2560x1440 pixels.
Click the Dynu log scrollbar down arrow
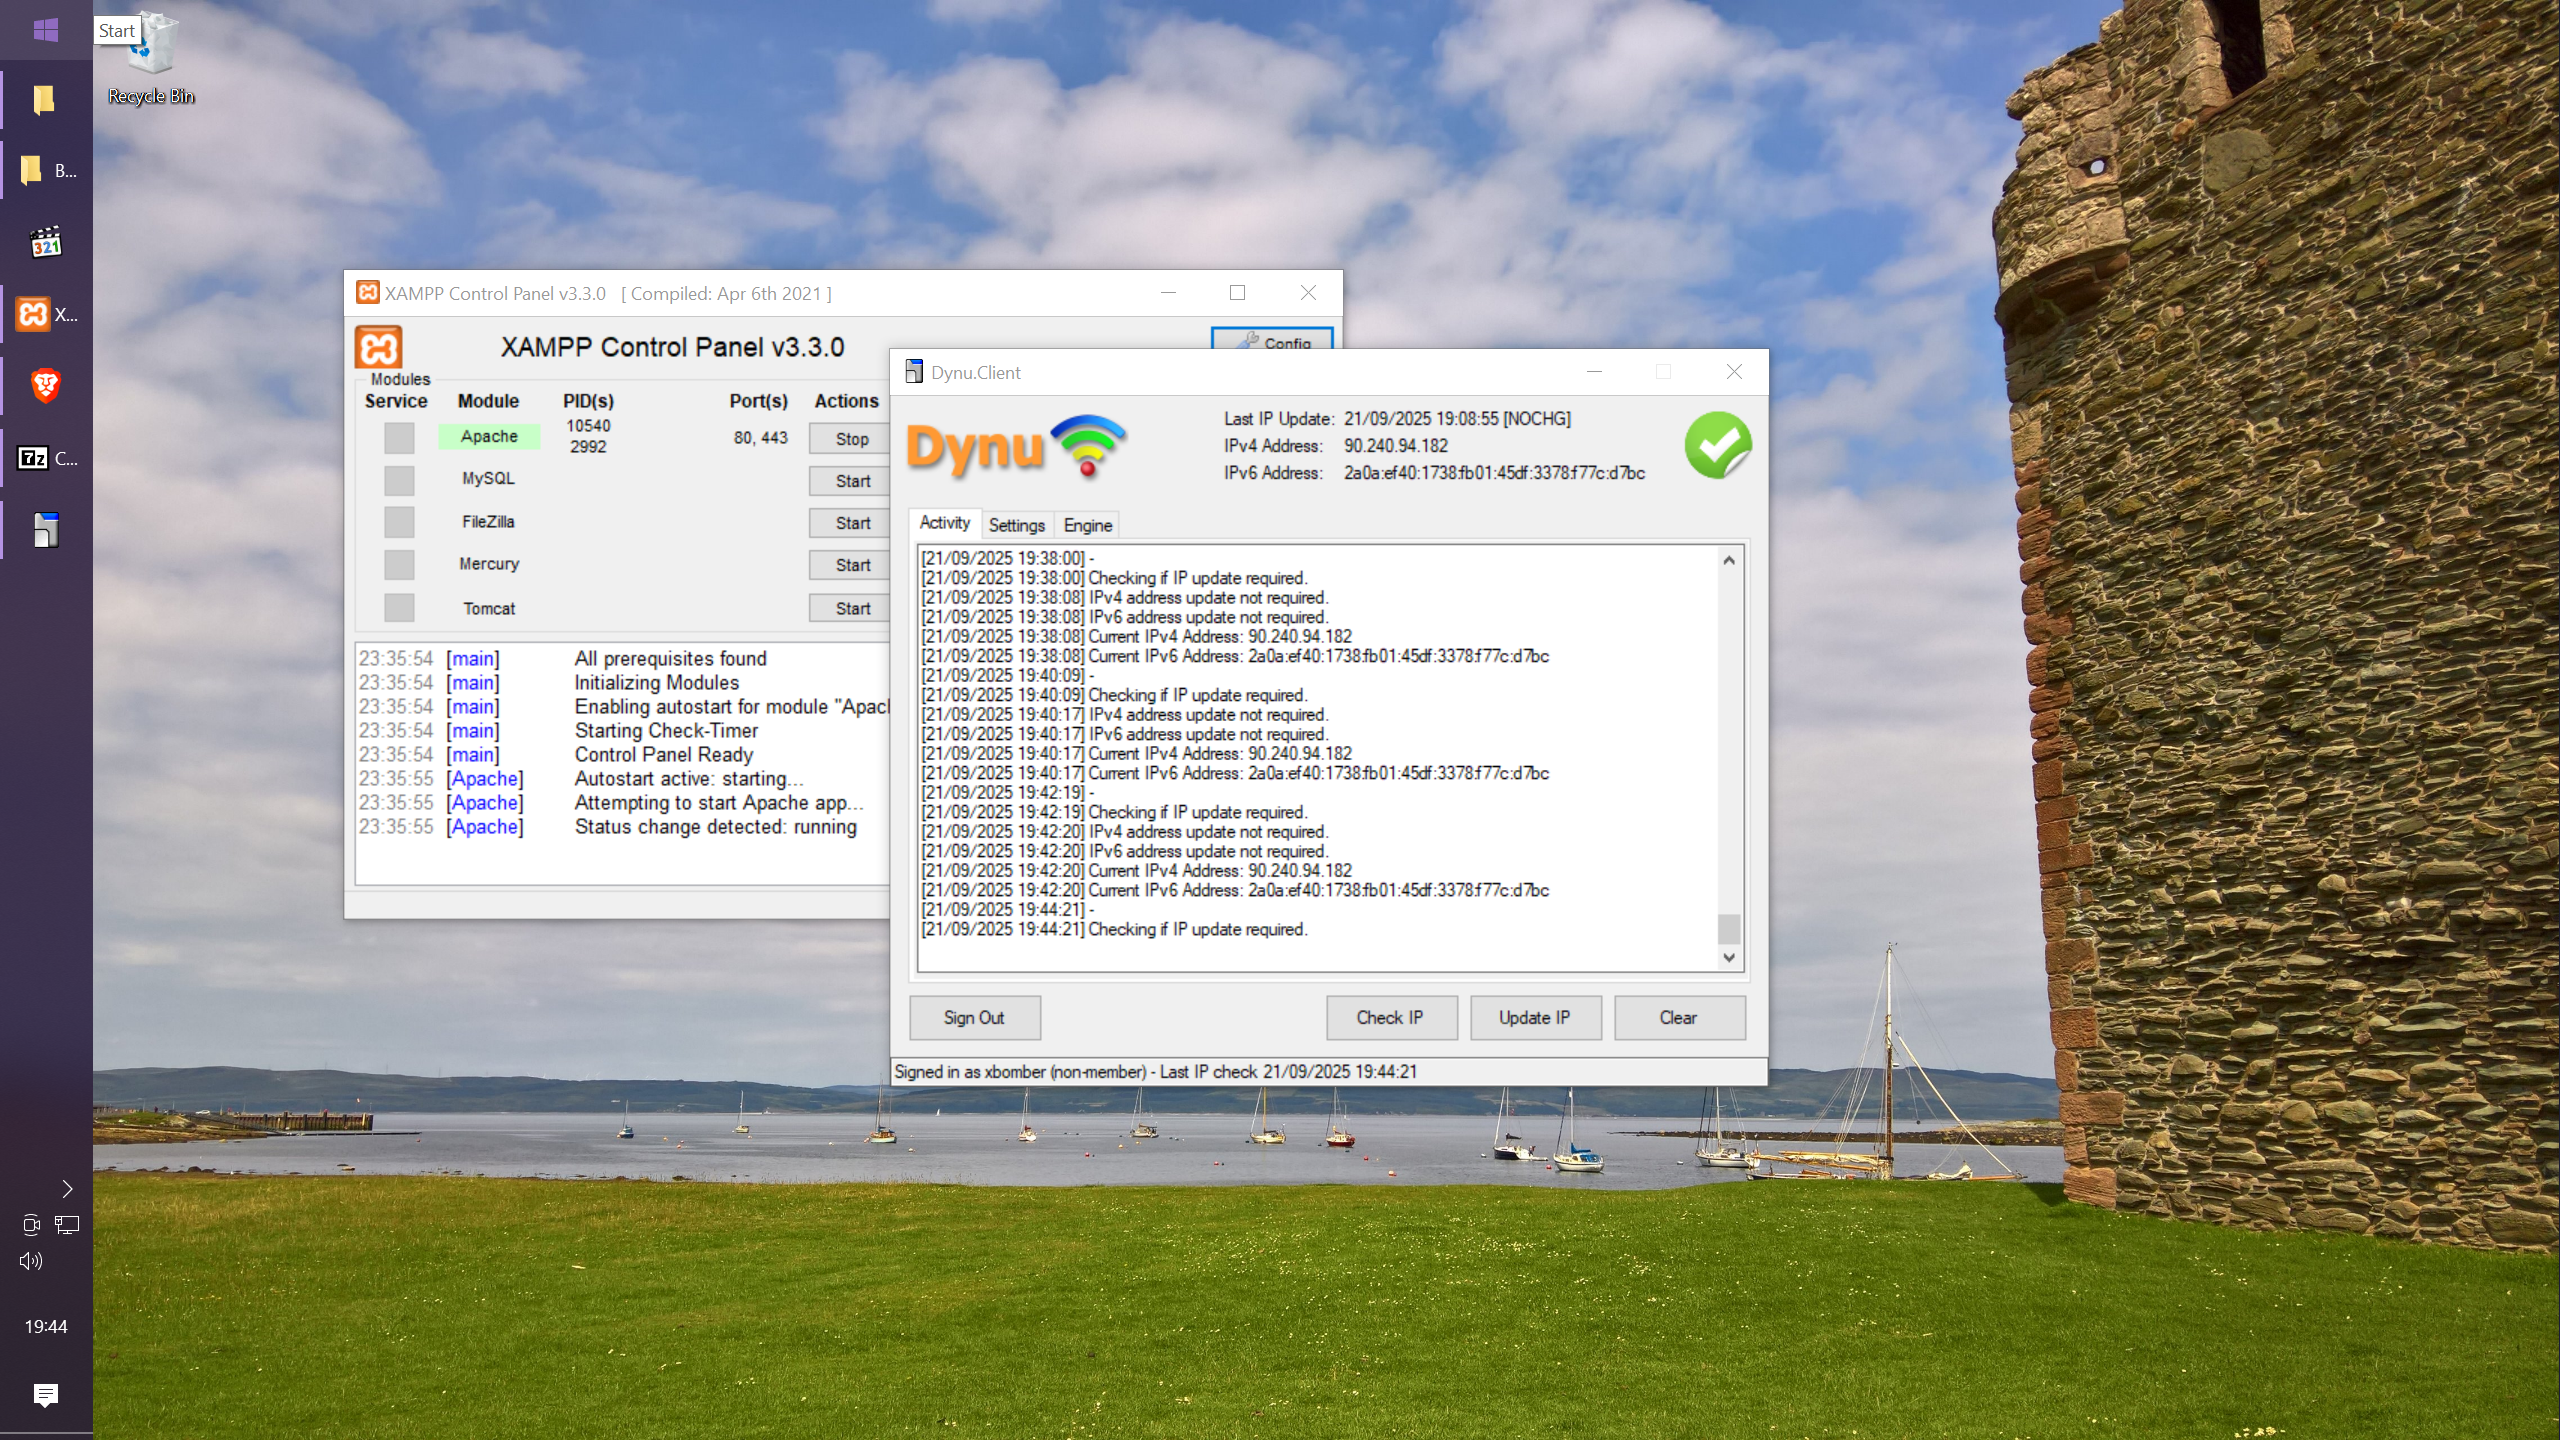[1729, 958]
